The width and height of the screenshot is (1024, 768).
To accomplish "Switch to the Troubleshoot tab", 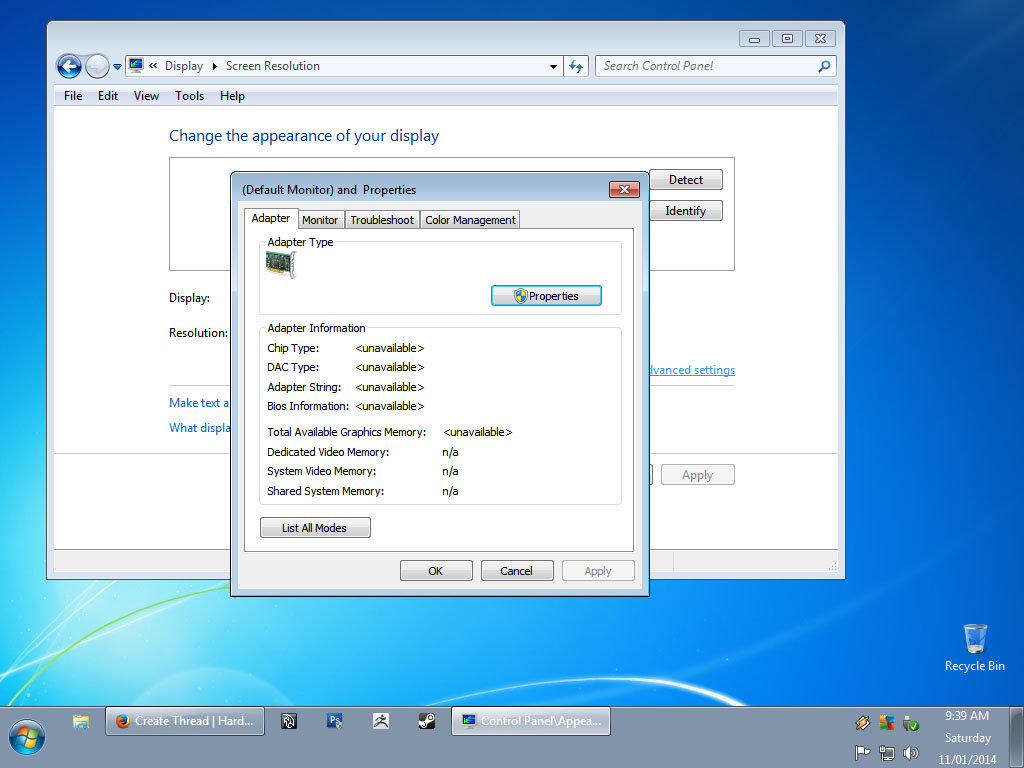I will [x=382, y=220].
